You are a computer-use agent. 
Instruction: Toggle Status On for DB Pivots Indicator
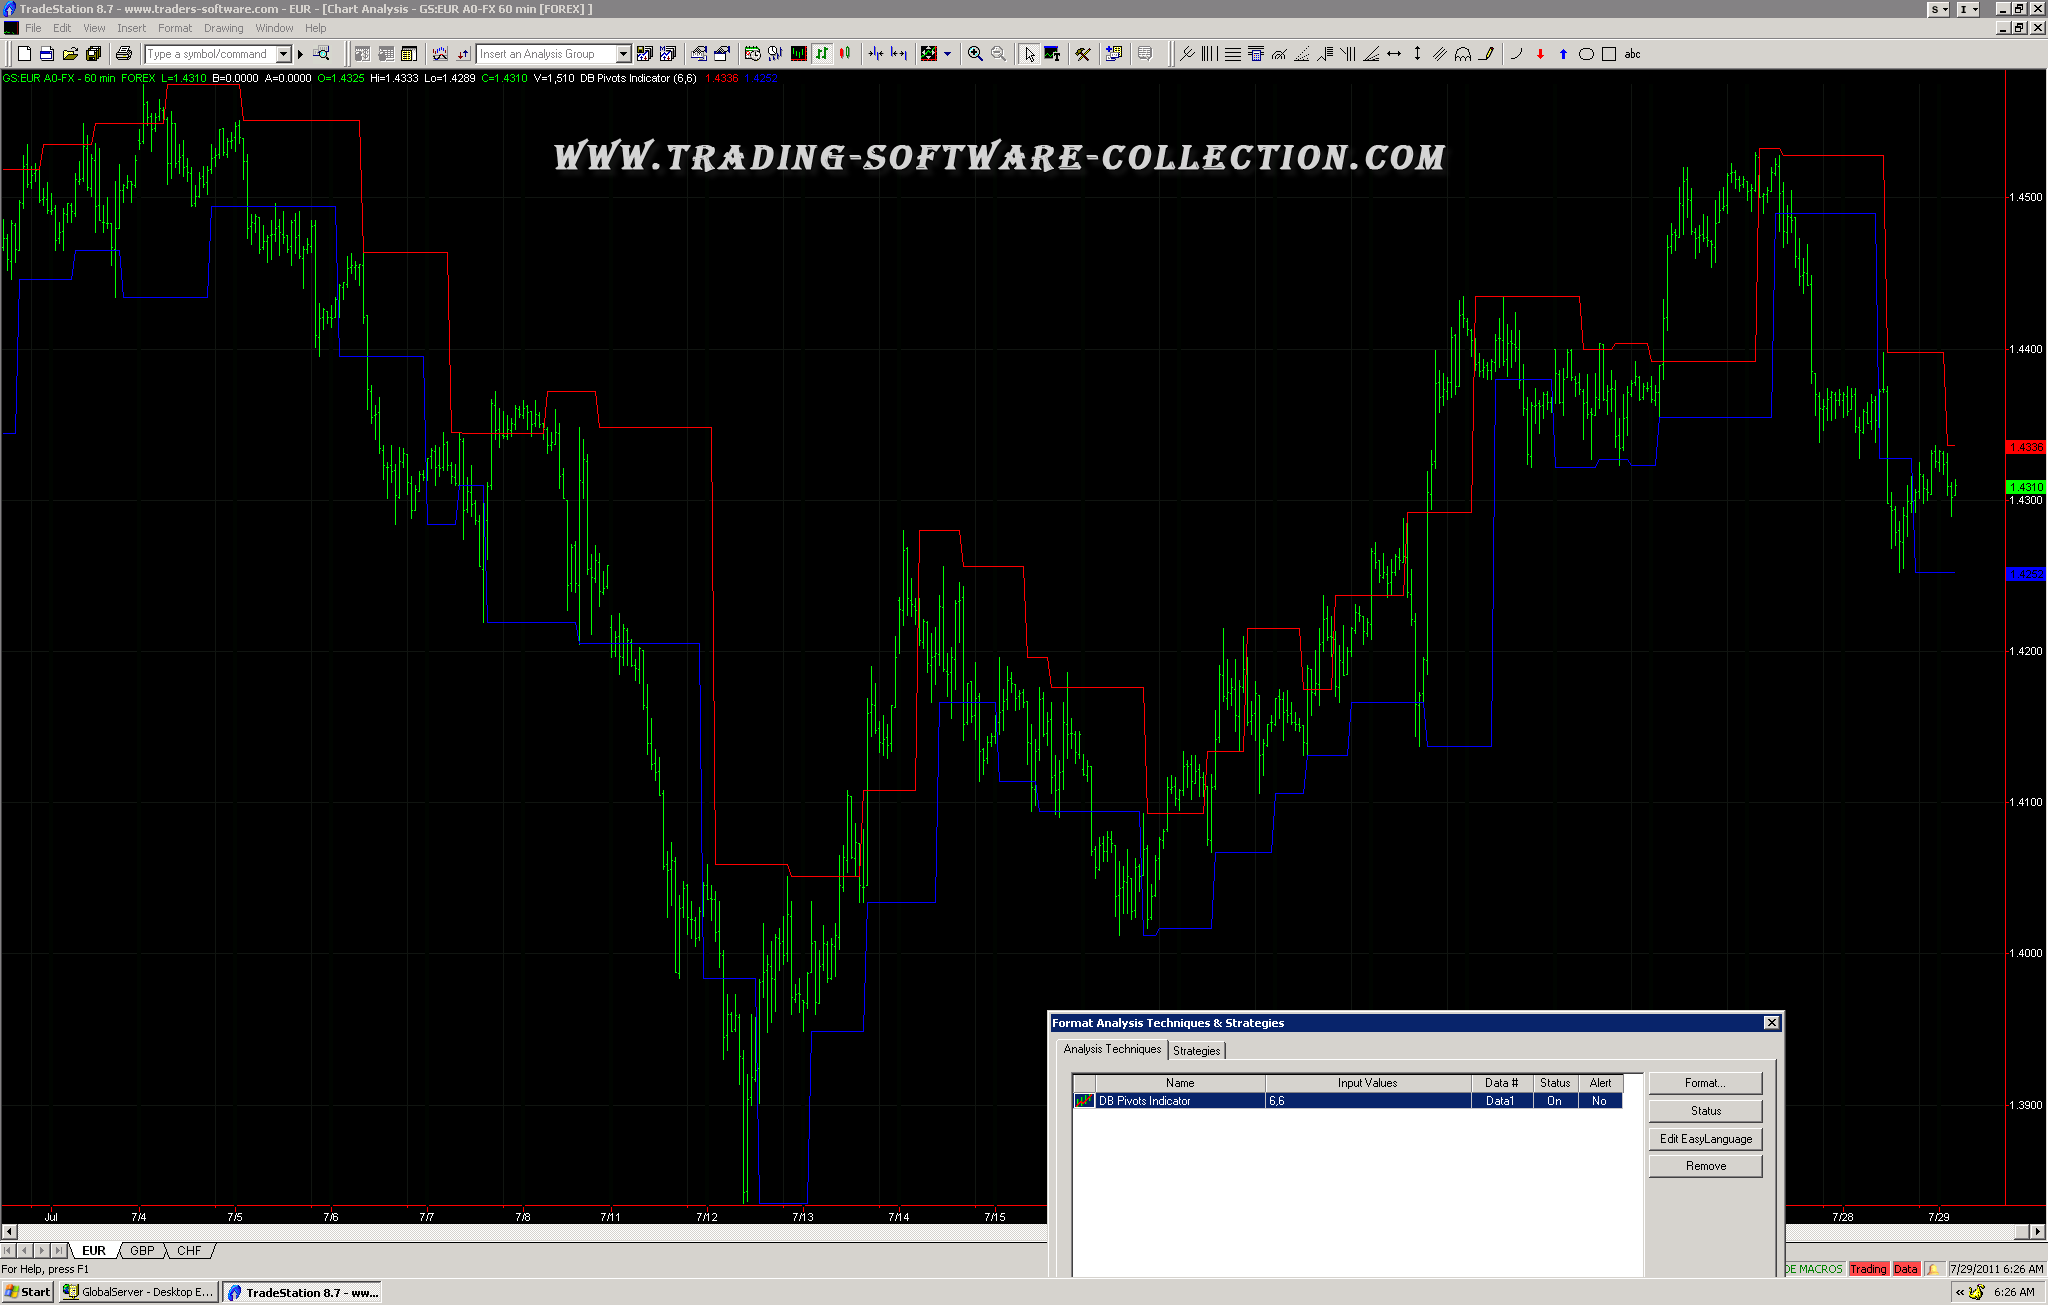pyautogui.click(x=1554, y=1101)
